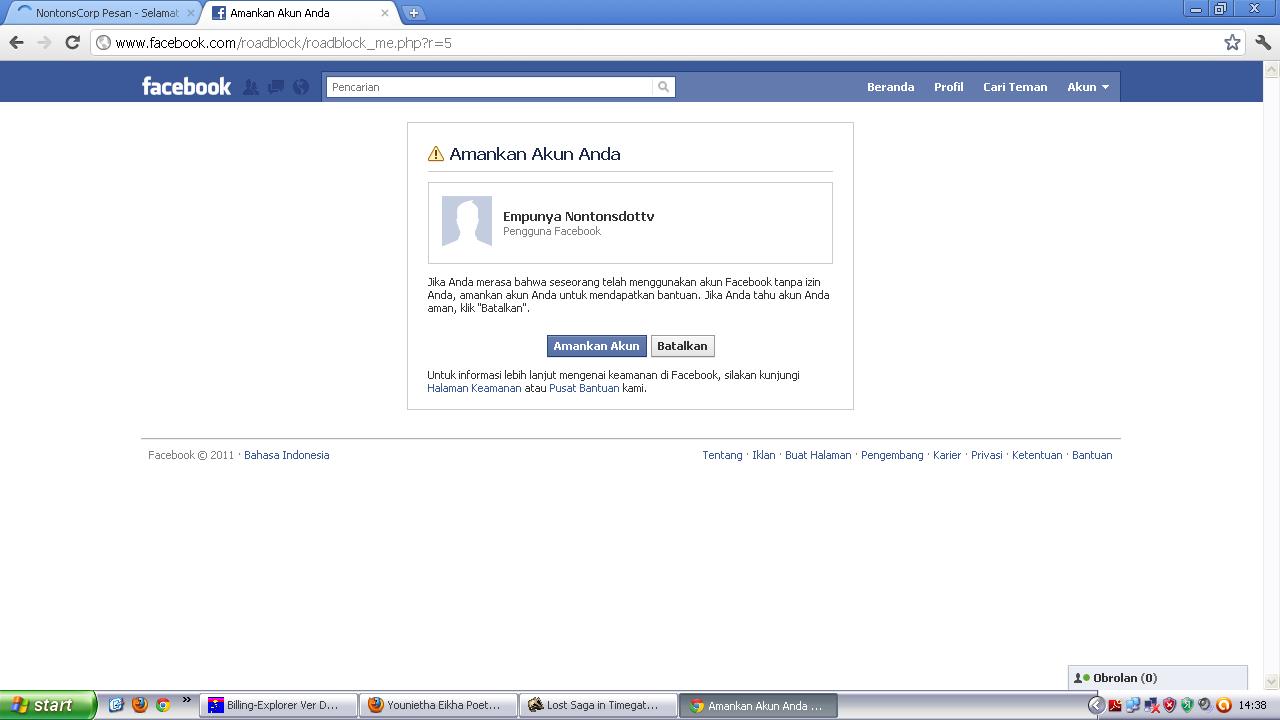
Task: Open friend requests icon in Facebook header
Action: (x=251, y=87)
